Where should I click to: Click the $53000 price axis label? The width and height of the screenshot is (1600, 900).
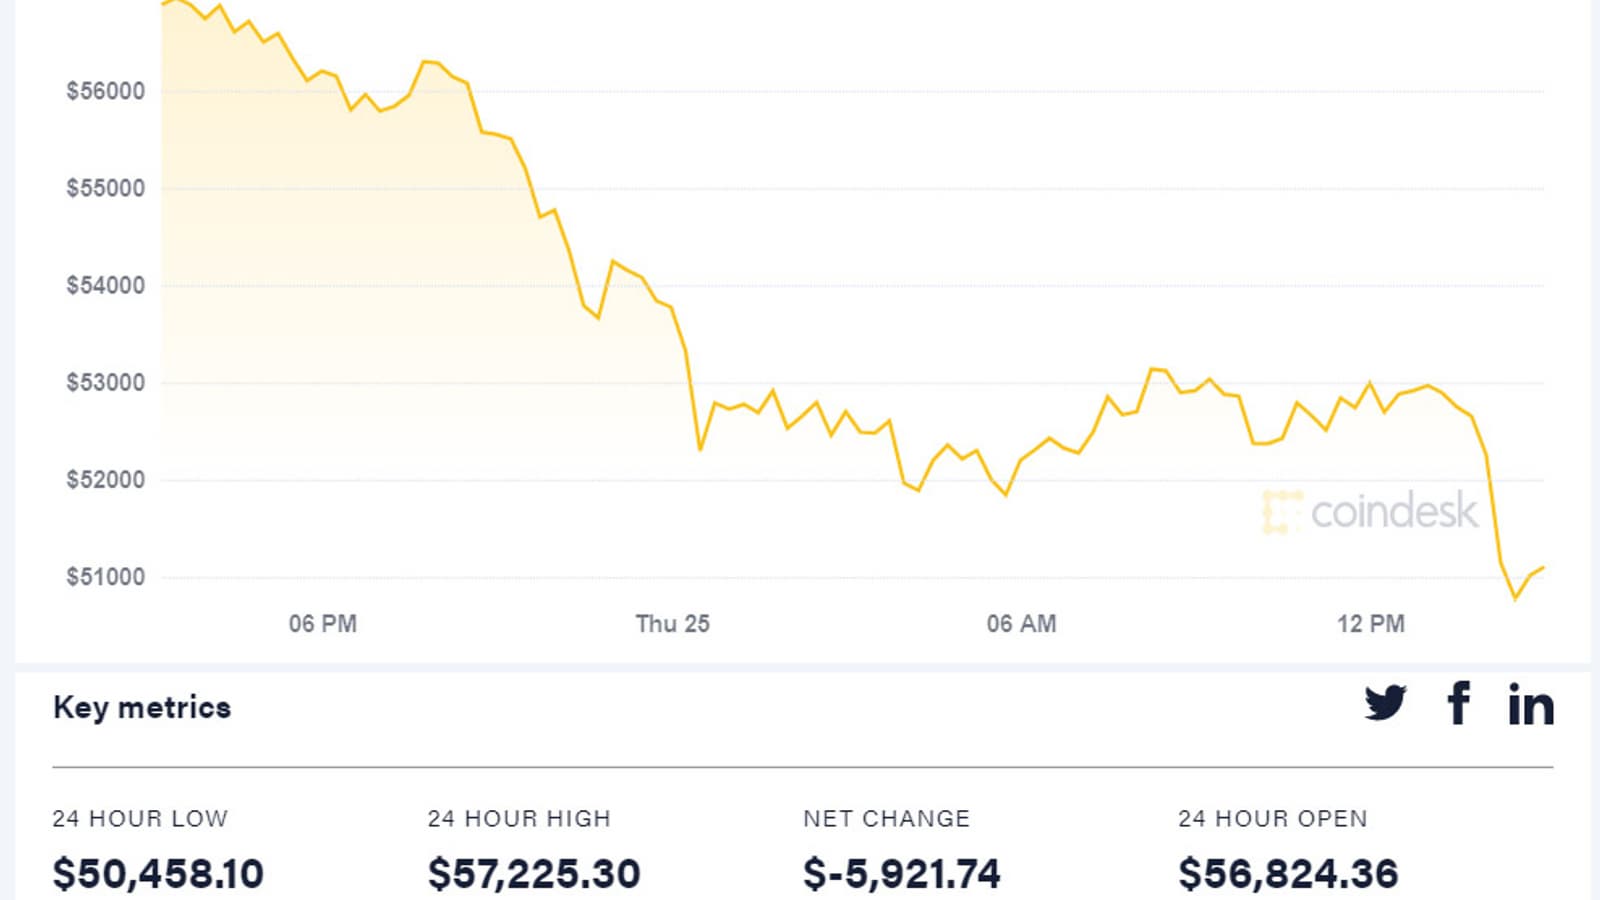[105, 383]
